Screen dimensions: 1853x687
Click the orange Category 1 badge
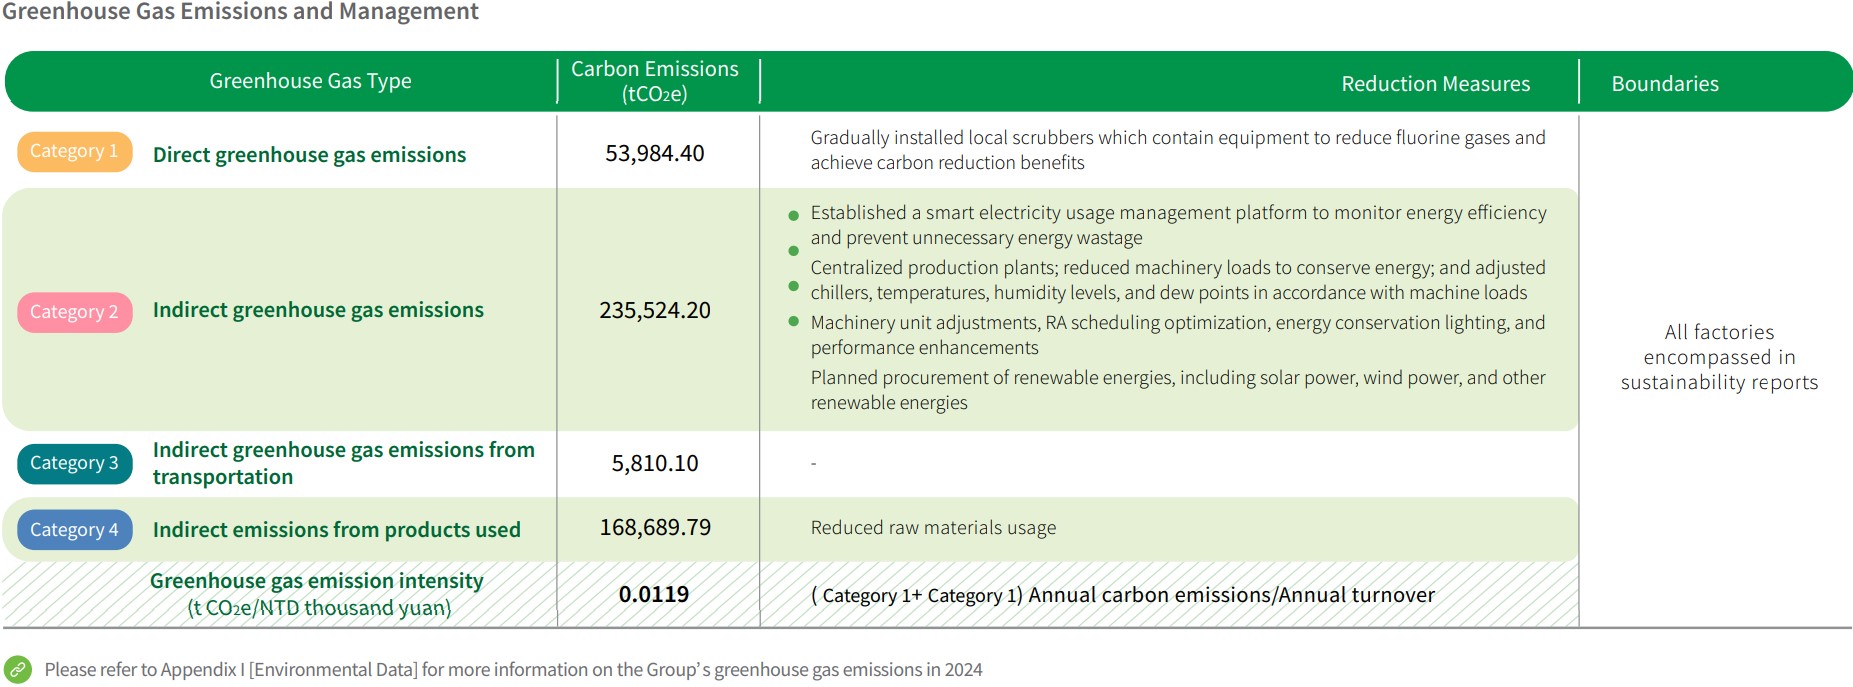click(74, 152)
